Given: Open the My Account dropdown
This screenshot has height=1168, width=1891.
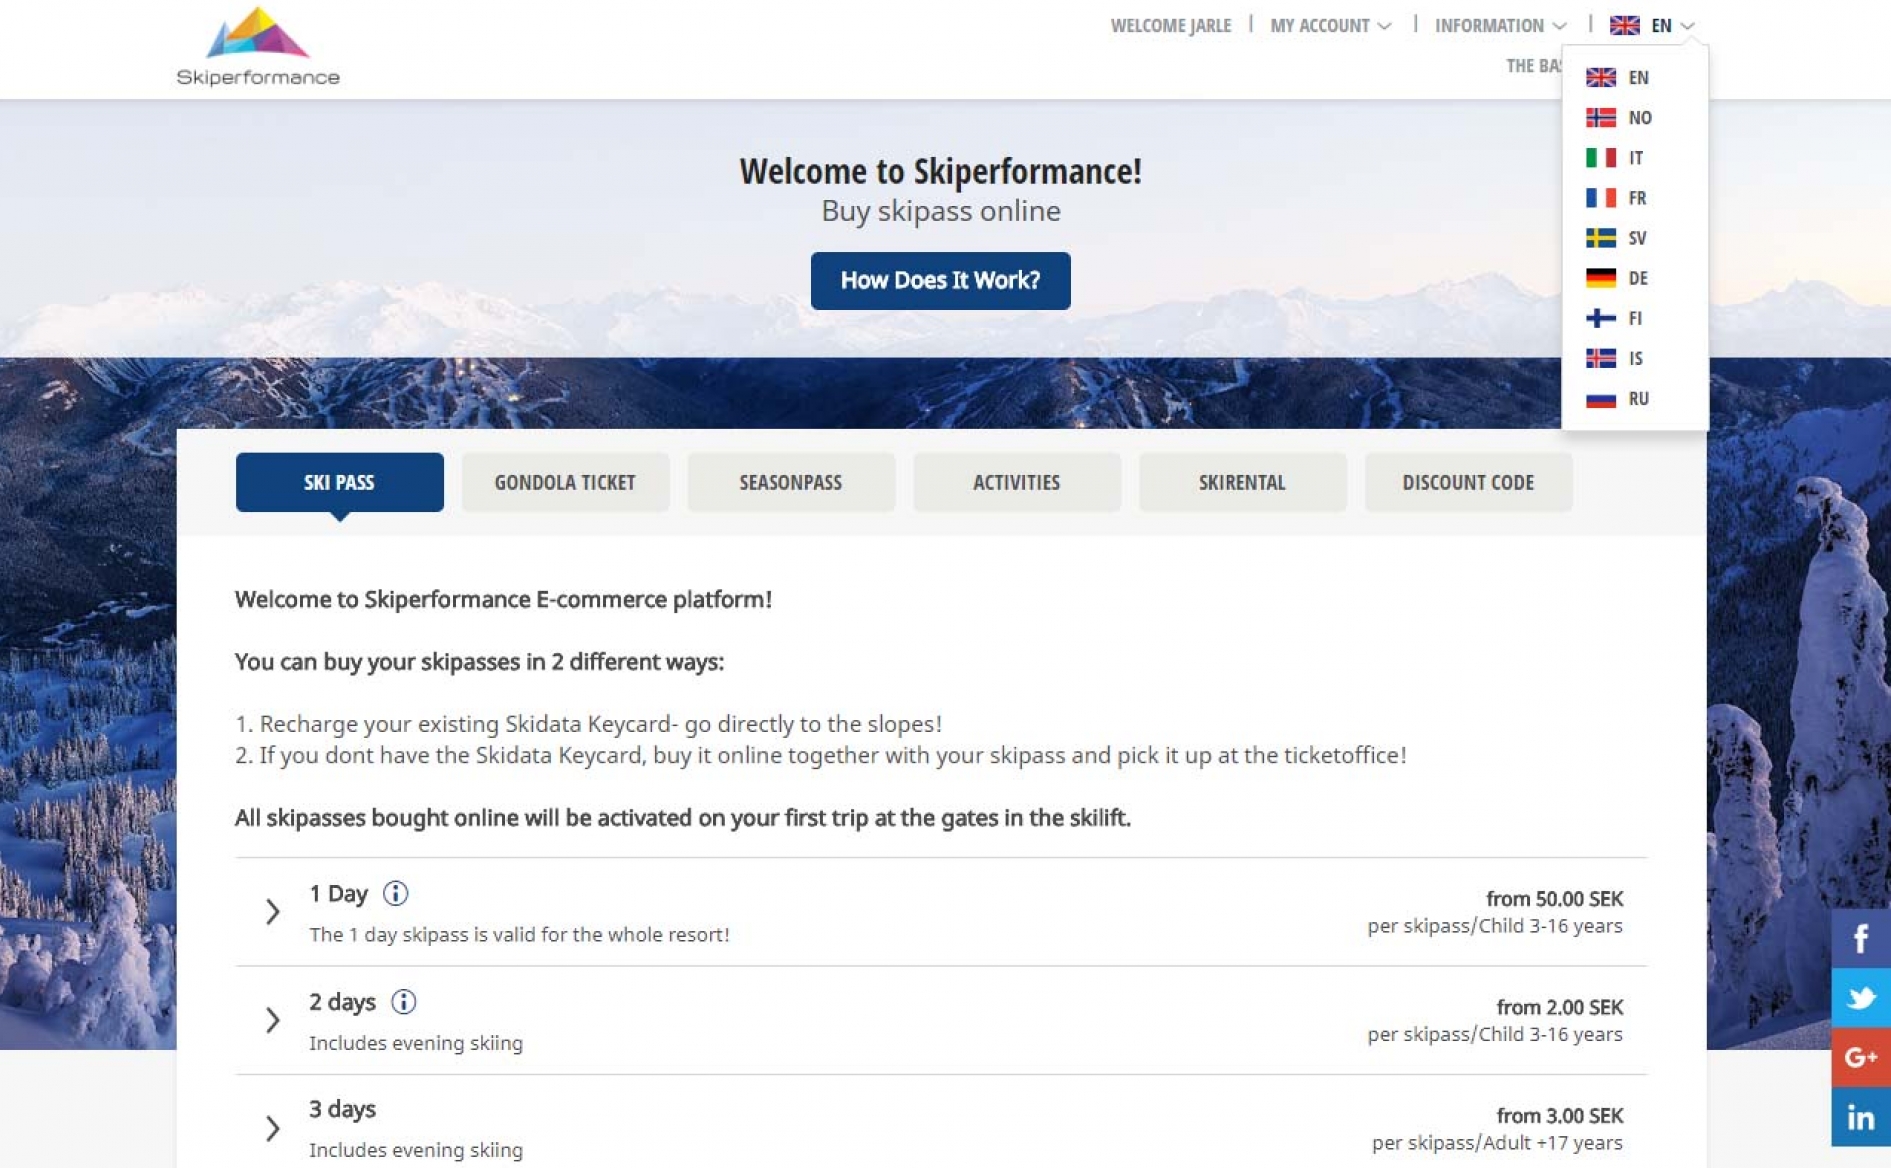Looking at the screenshot, I should tap(1330, 26).
